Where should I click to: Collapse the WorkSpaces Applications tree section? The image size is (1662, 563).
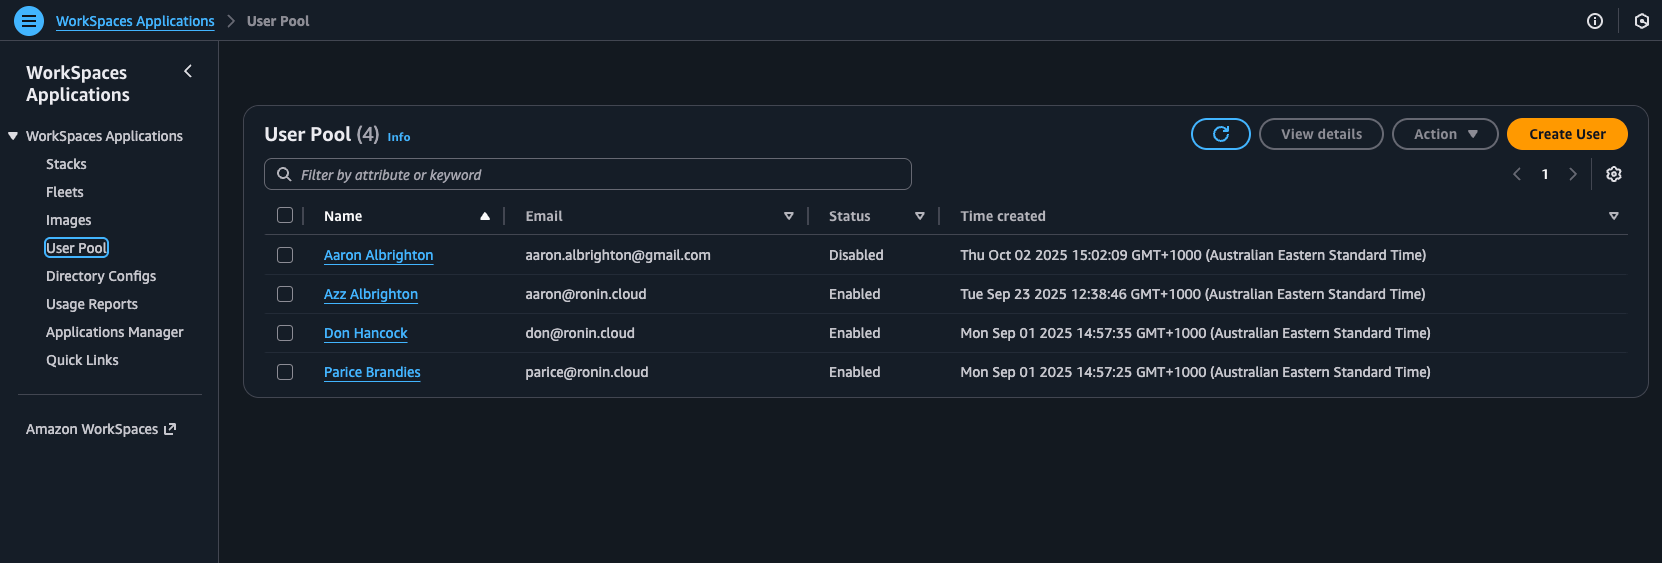(13, 136)
